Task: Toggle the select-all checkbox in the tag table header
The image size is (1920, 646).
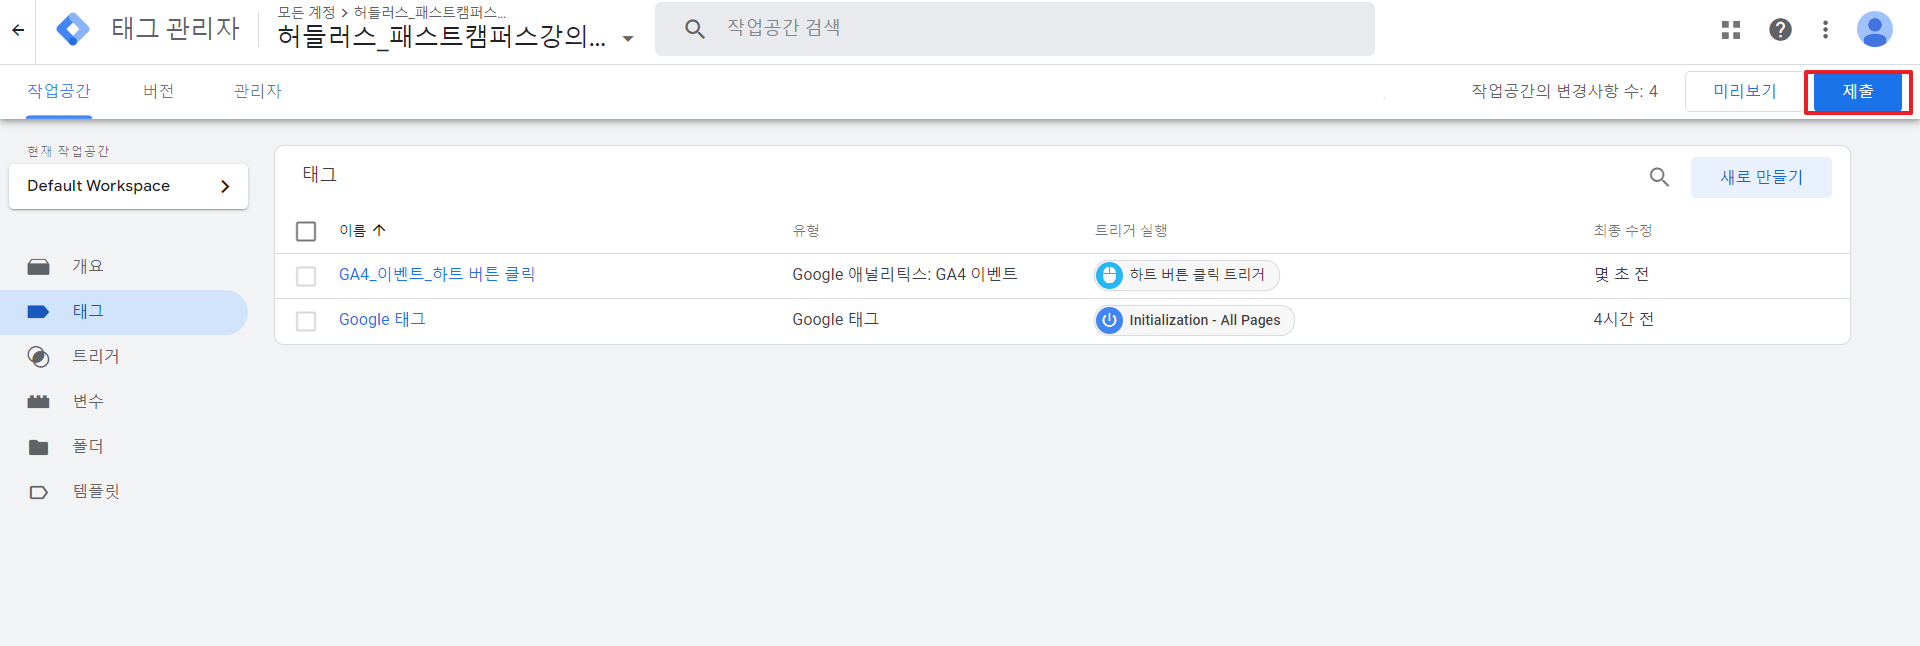Action: [306, 231]
